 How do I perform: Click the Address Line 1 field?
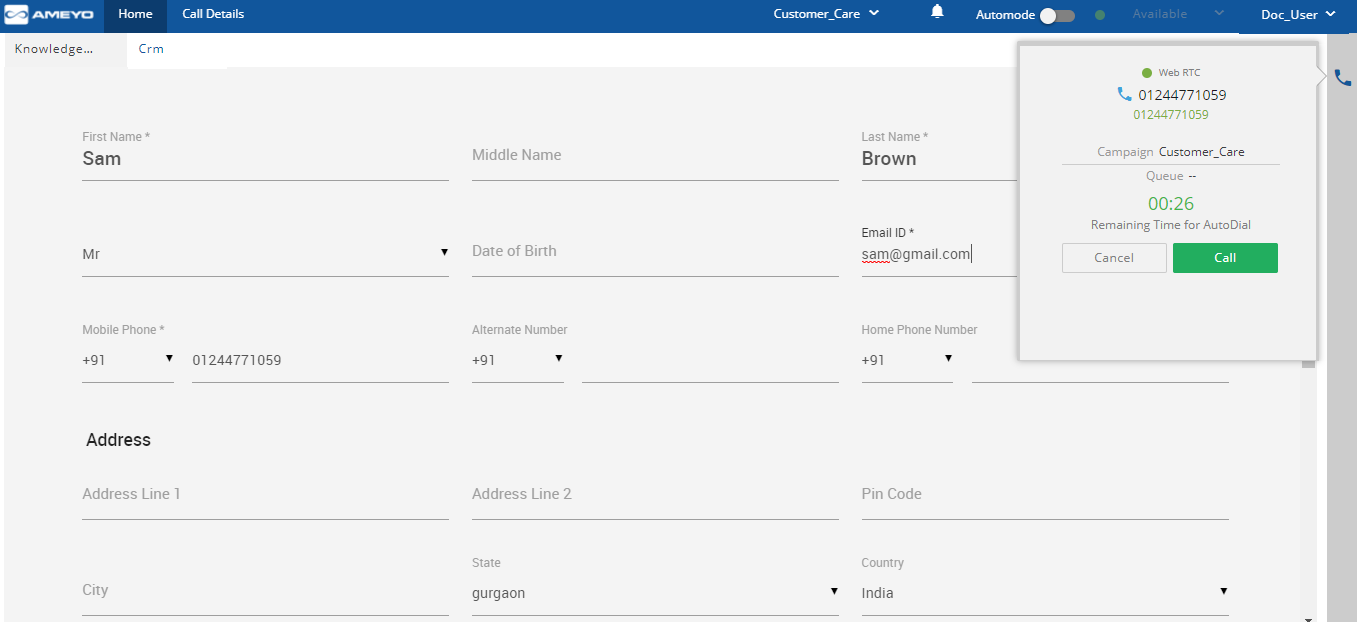point(265,495)
